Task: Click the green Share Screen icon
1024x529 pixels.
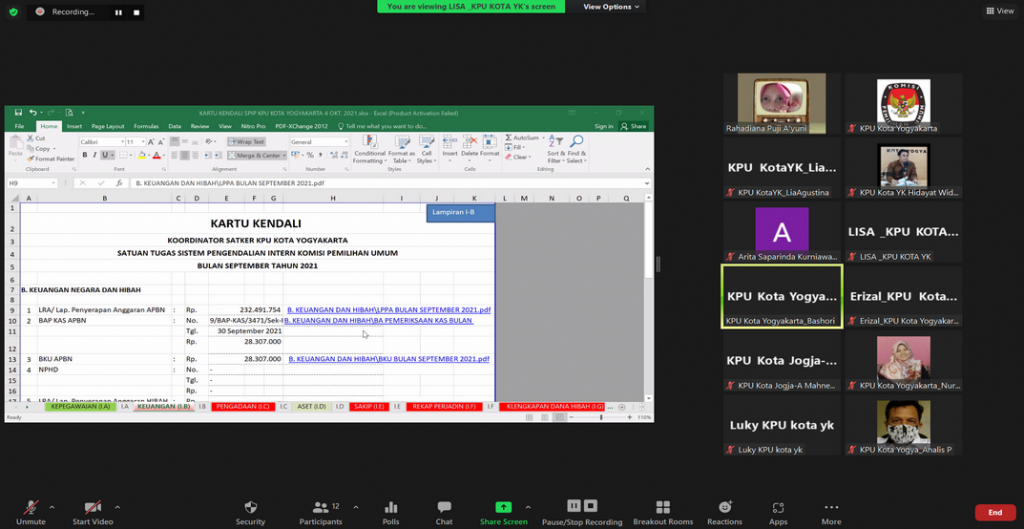Action: click(503, 507)
